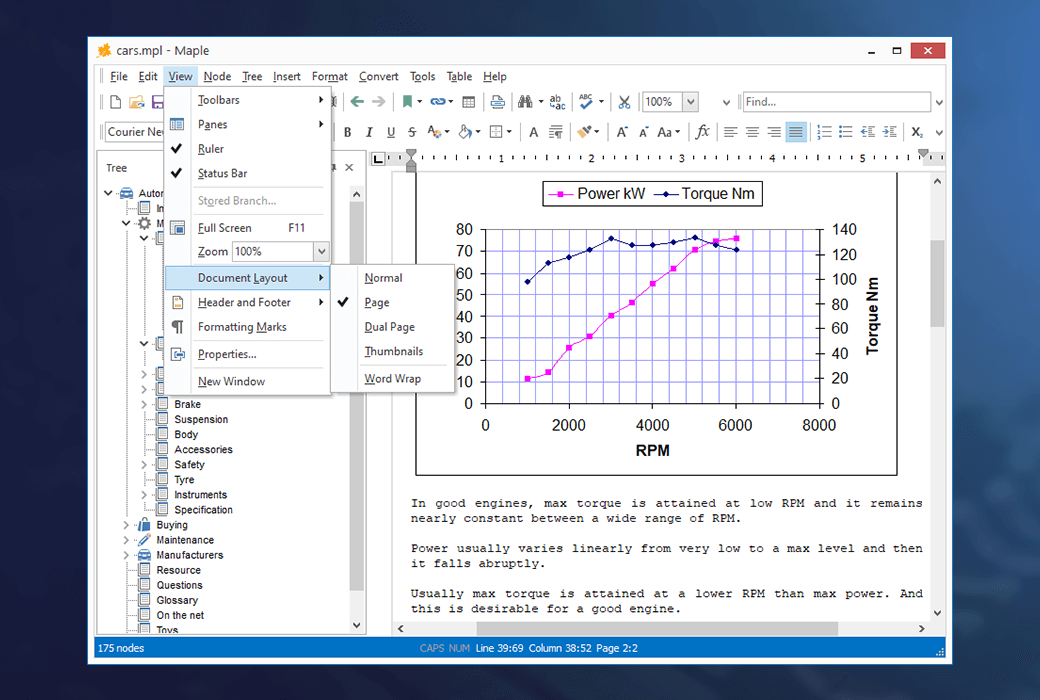Click the scissors Cut icon
This screenshot has width=1040, height=700.
(x=624, y=102)
